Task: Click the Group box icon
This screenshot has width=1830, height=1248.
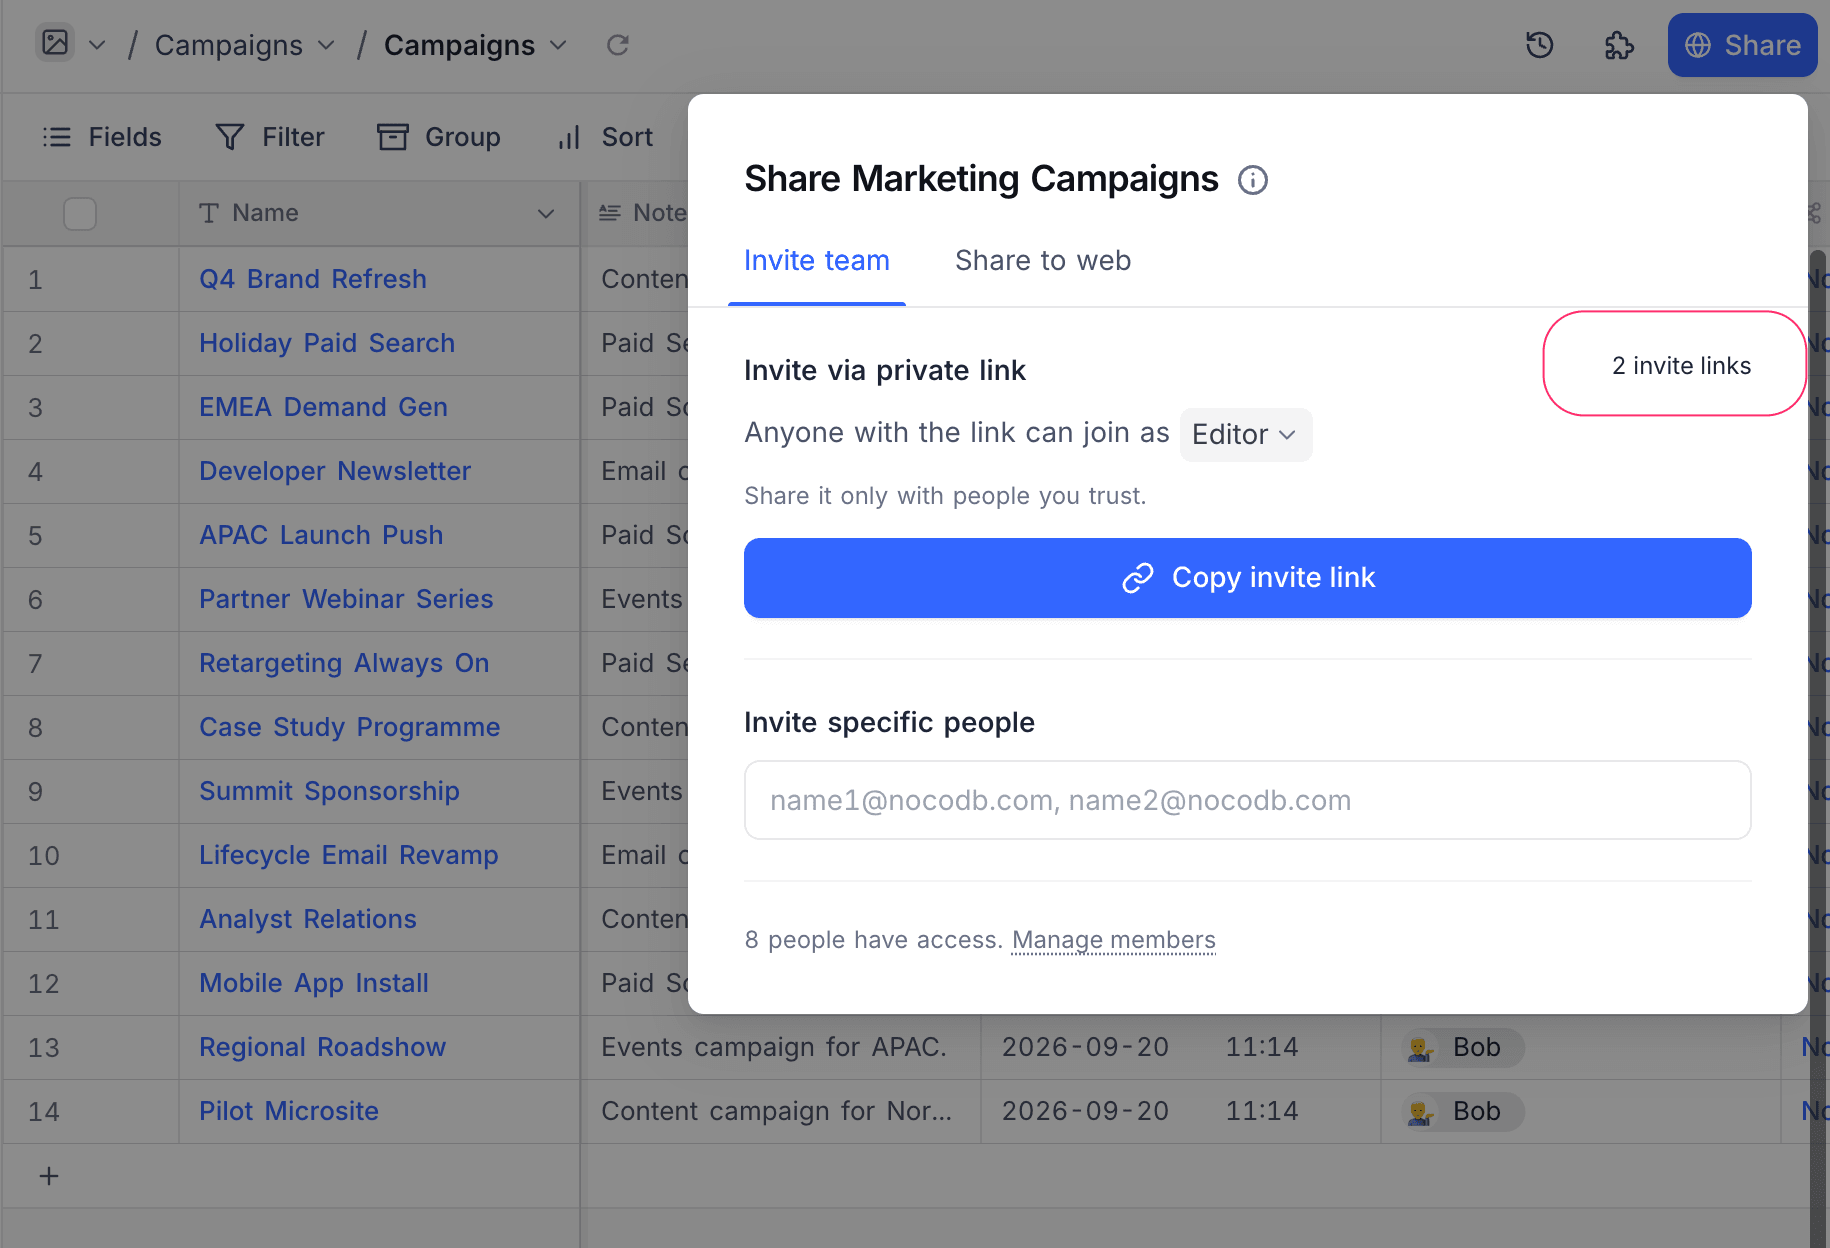Action: 393,137
